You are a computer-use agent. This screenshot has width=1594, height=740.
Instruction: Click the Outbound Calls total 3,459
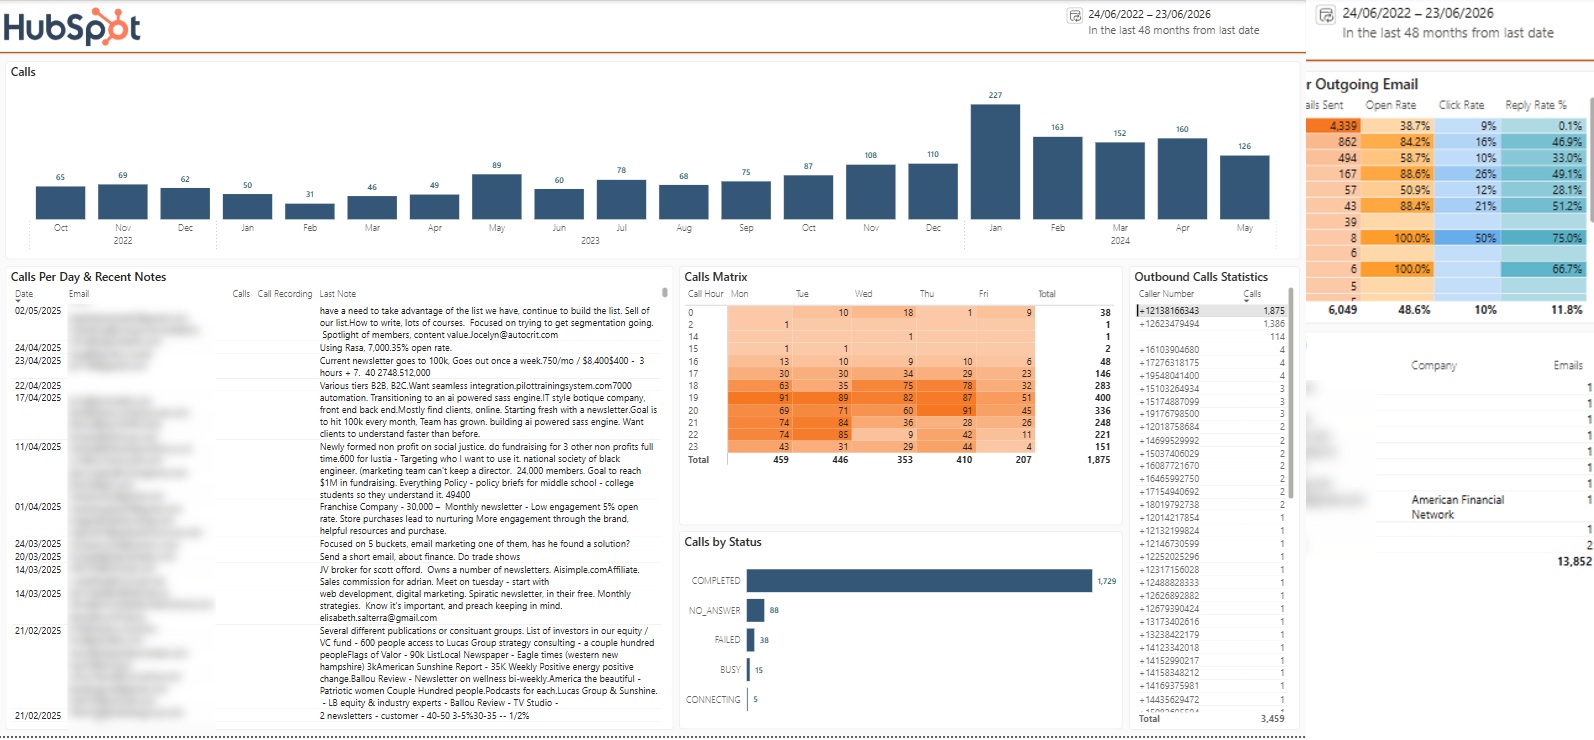[x=1272, y=719]
